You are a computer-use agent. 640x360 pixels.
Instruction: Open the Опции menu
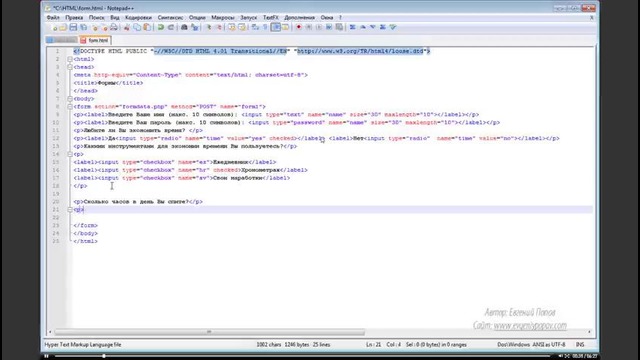pos(197,18)
